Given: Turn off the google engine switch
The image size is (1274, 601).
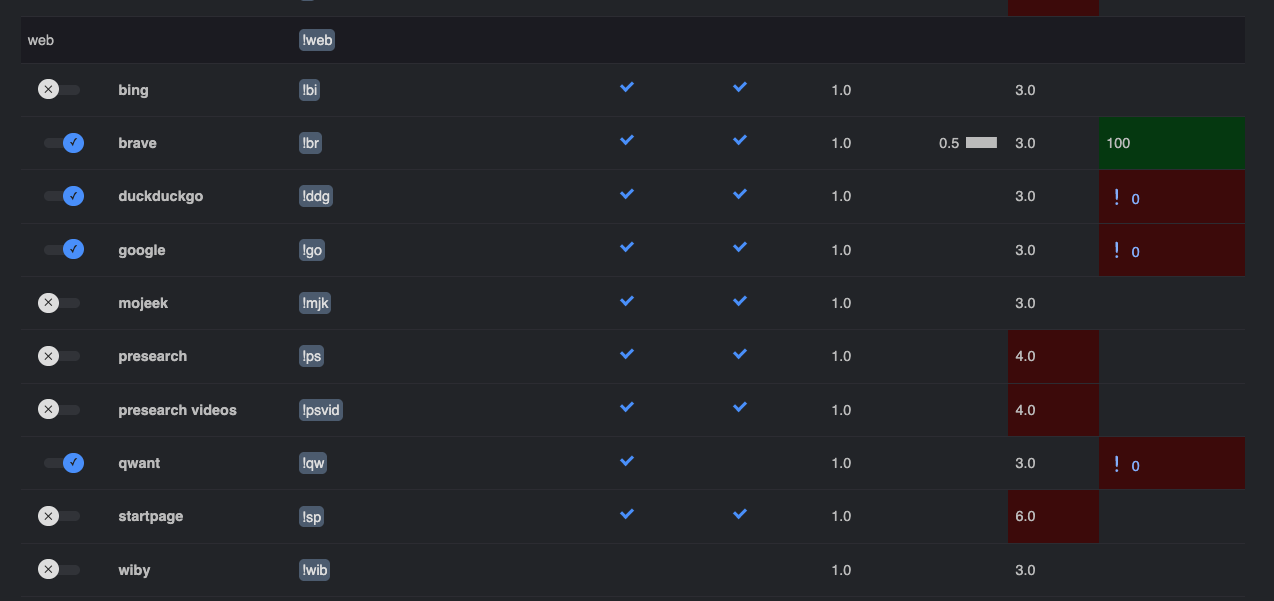Looking at the screenshot, I should [x=63, y=250].
